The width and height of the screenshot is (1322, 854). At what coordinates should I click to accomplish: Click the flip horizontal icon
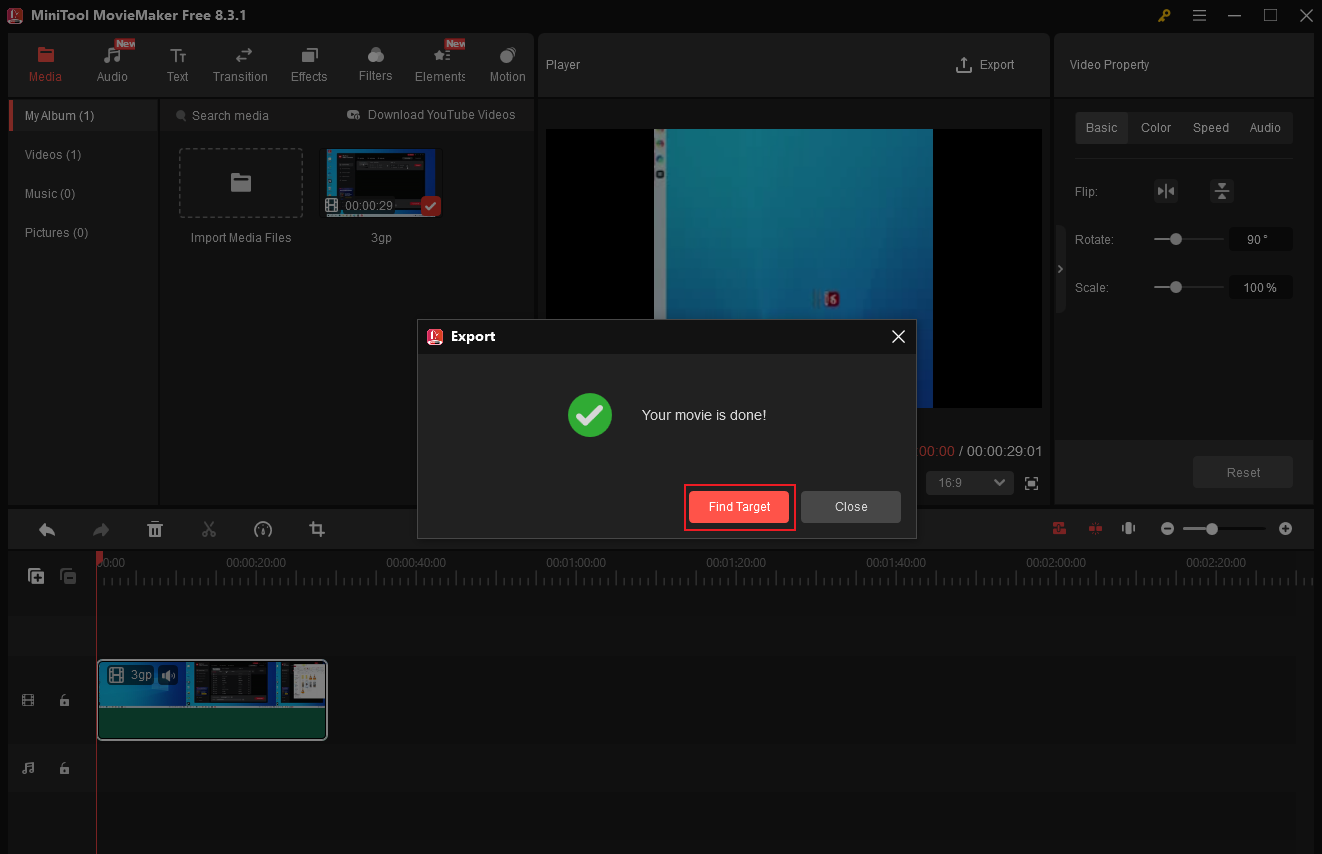[x=1165, y=191]
